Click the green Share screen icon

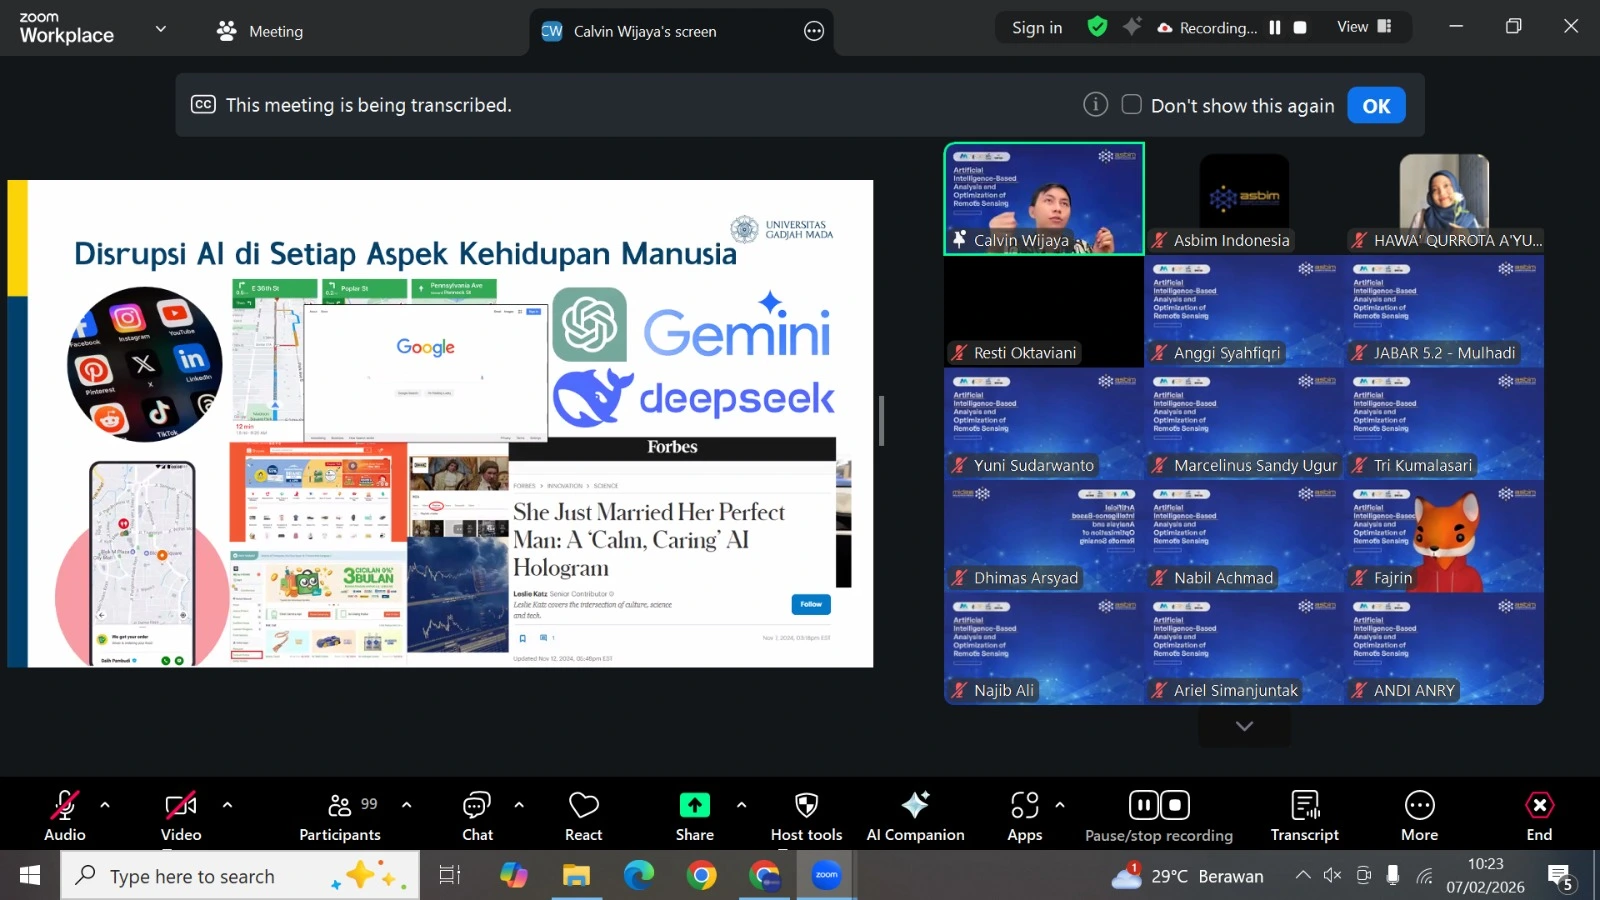(x=694, y=806)
